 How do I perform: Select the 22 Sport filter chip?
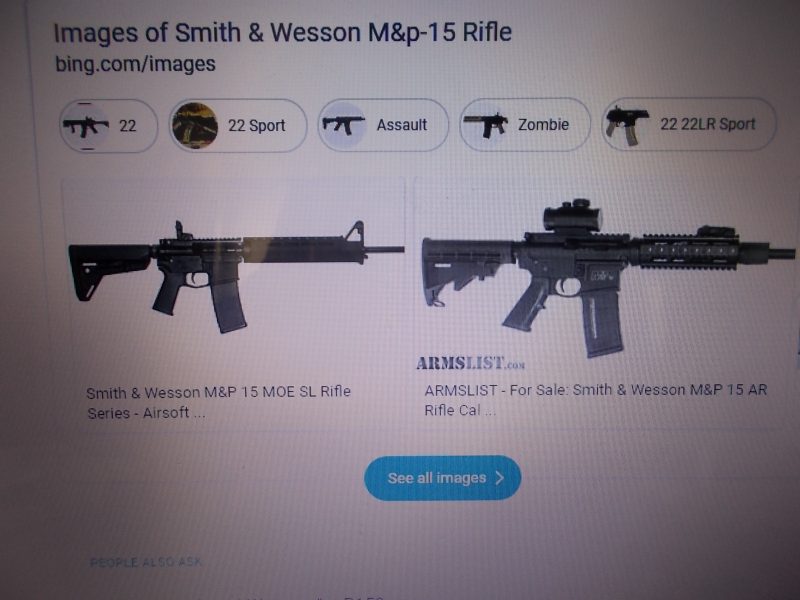click(238, 126)
